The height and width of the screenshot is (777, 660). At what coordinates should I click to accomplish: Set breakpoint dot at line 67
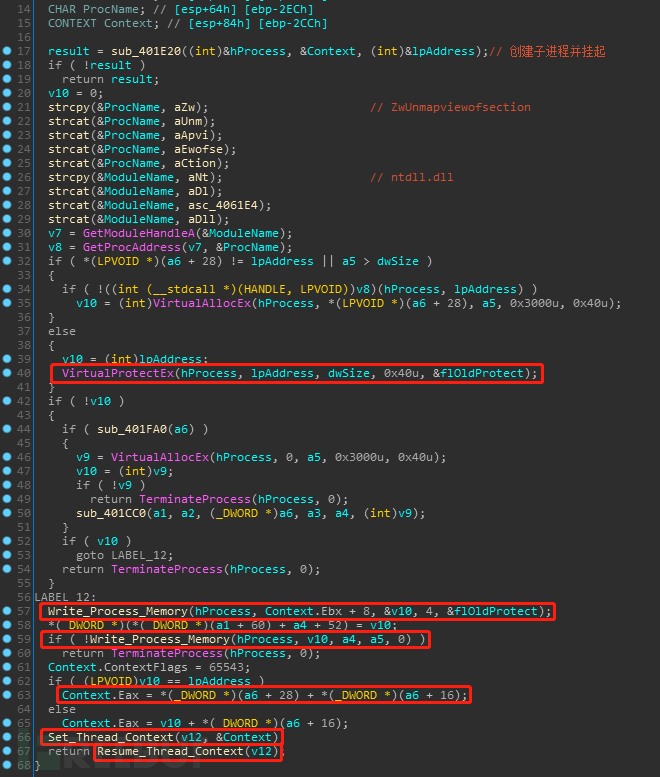7,751
